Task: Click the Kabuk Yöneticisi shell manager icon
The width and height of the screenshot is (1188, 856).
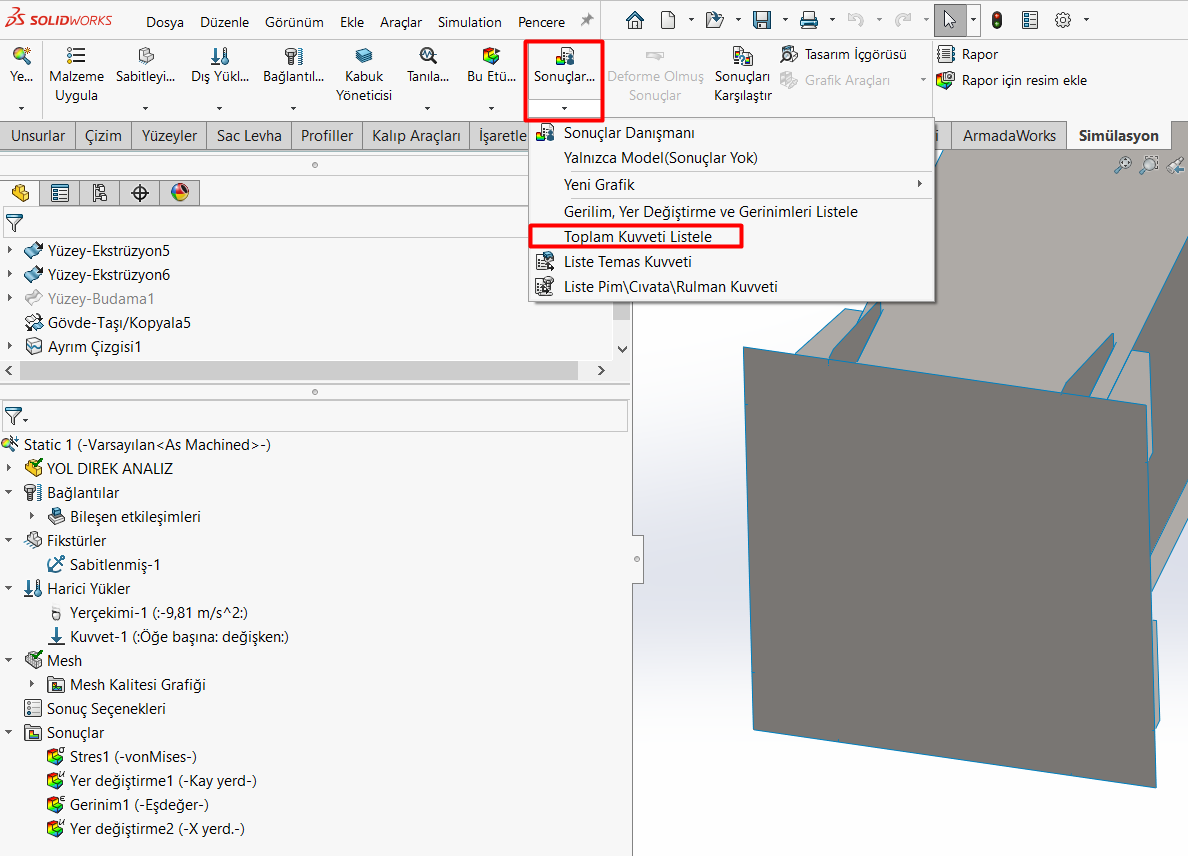Action: pyautogui.click(x=364, y=55)
